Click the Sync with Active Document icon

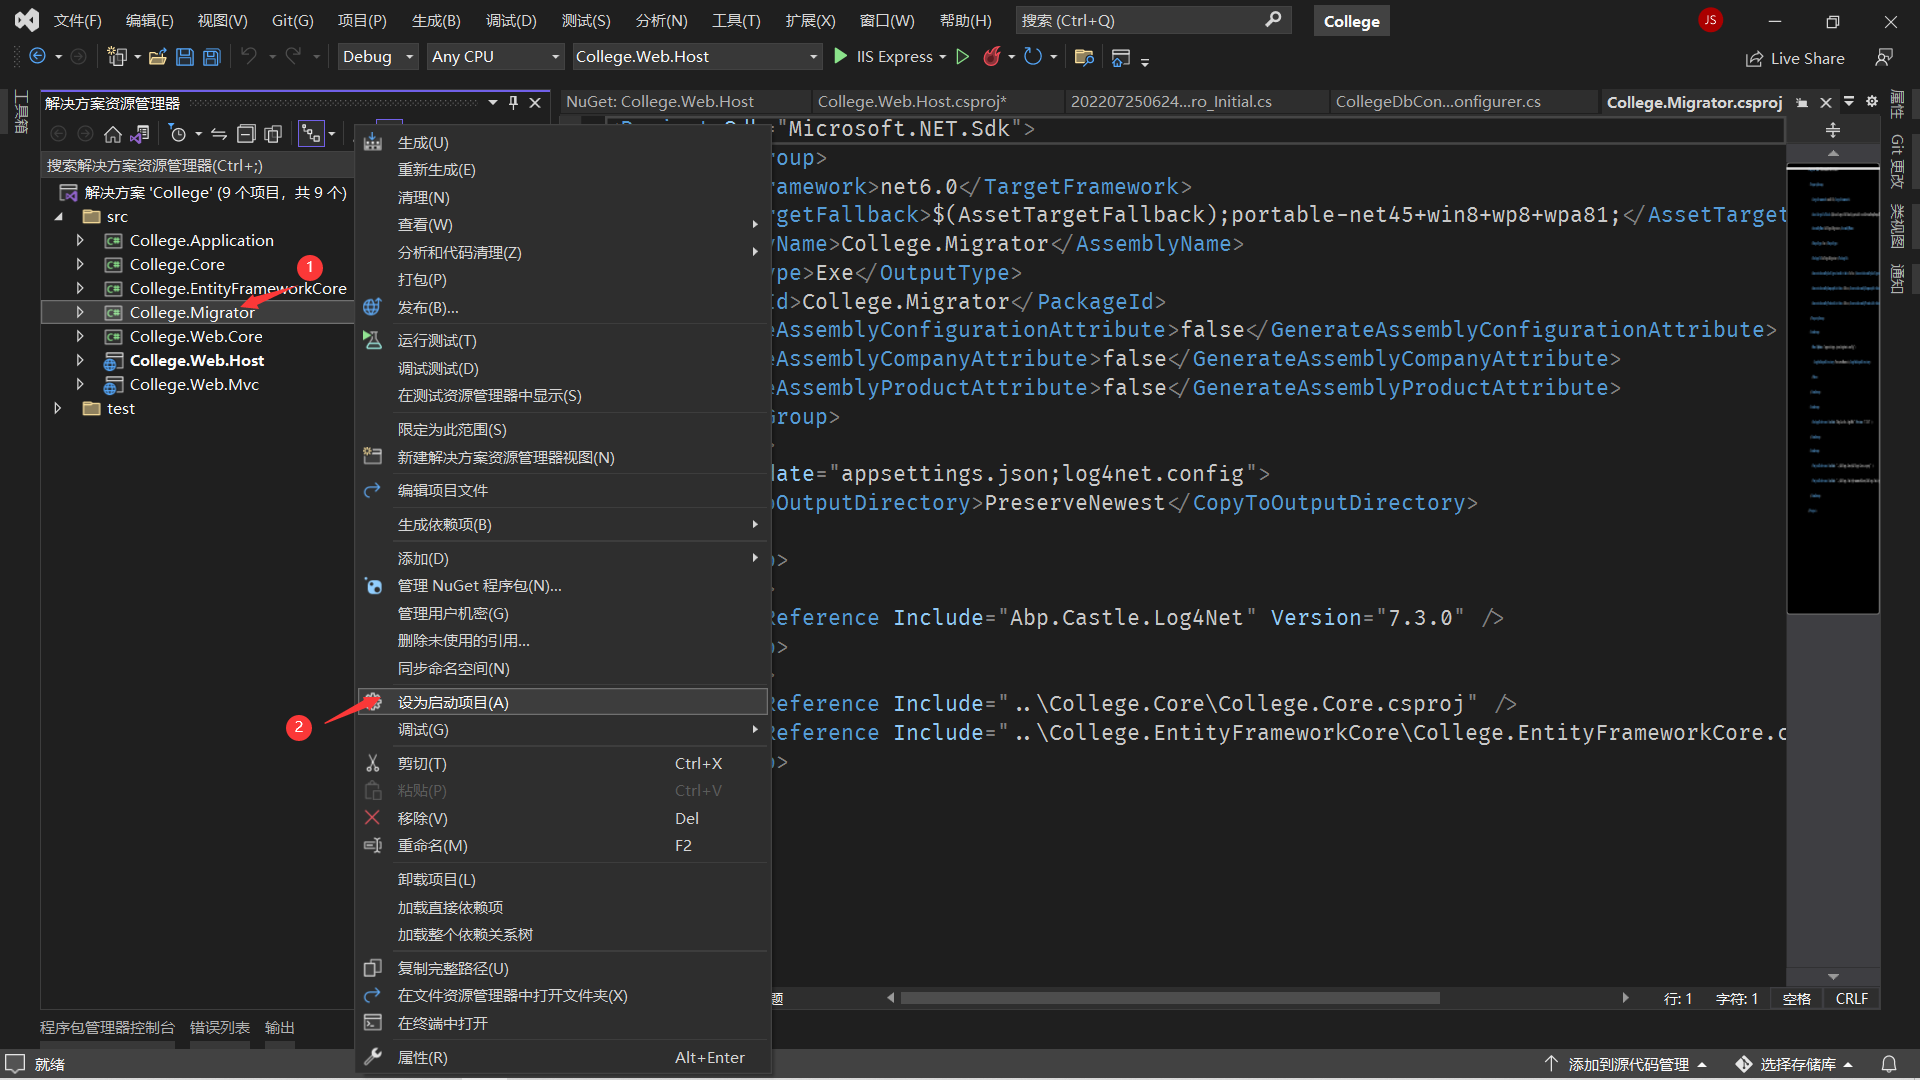click(x=219, y=134)
